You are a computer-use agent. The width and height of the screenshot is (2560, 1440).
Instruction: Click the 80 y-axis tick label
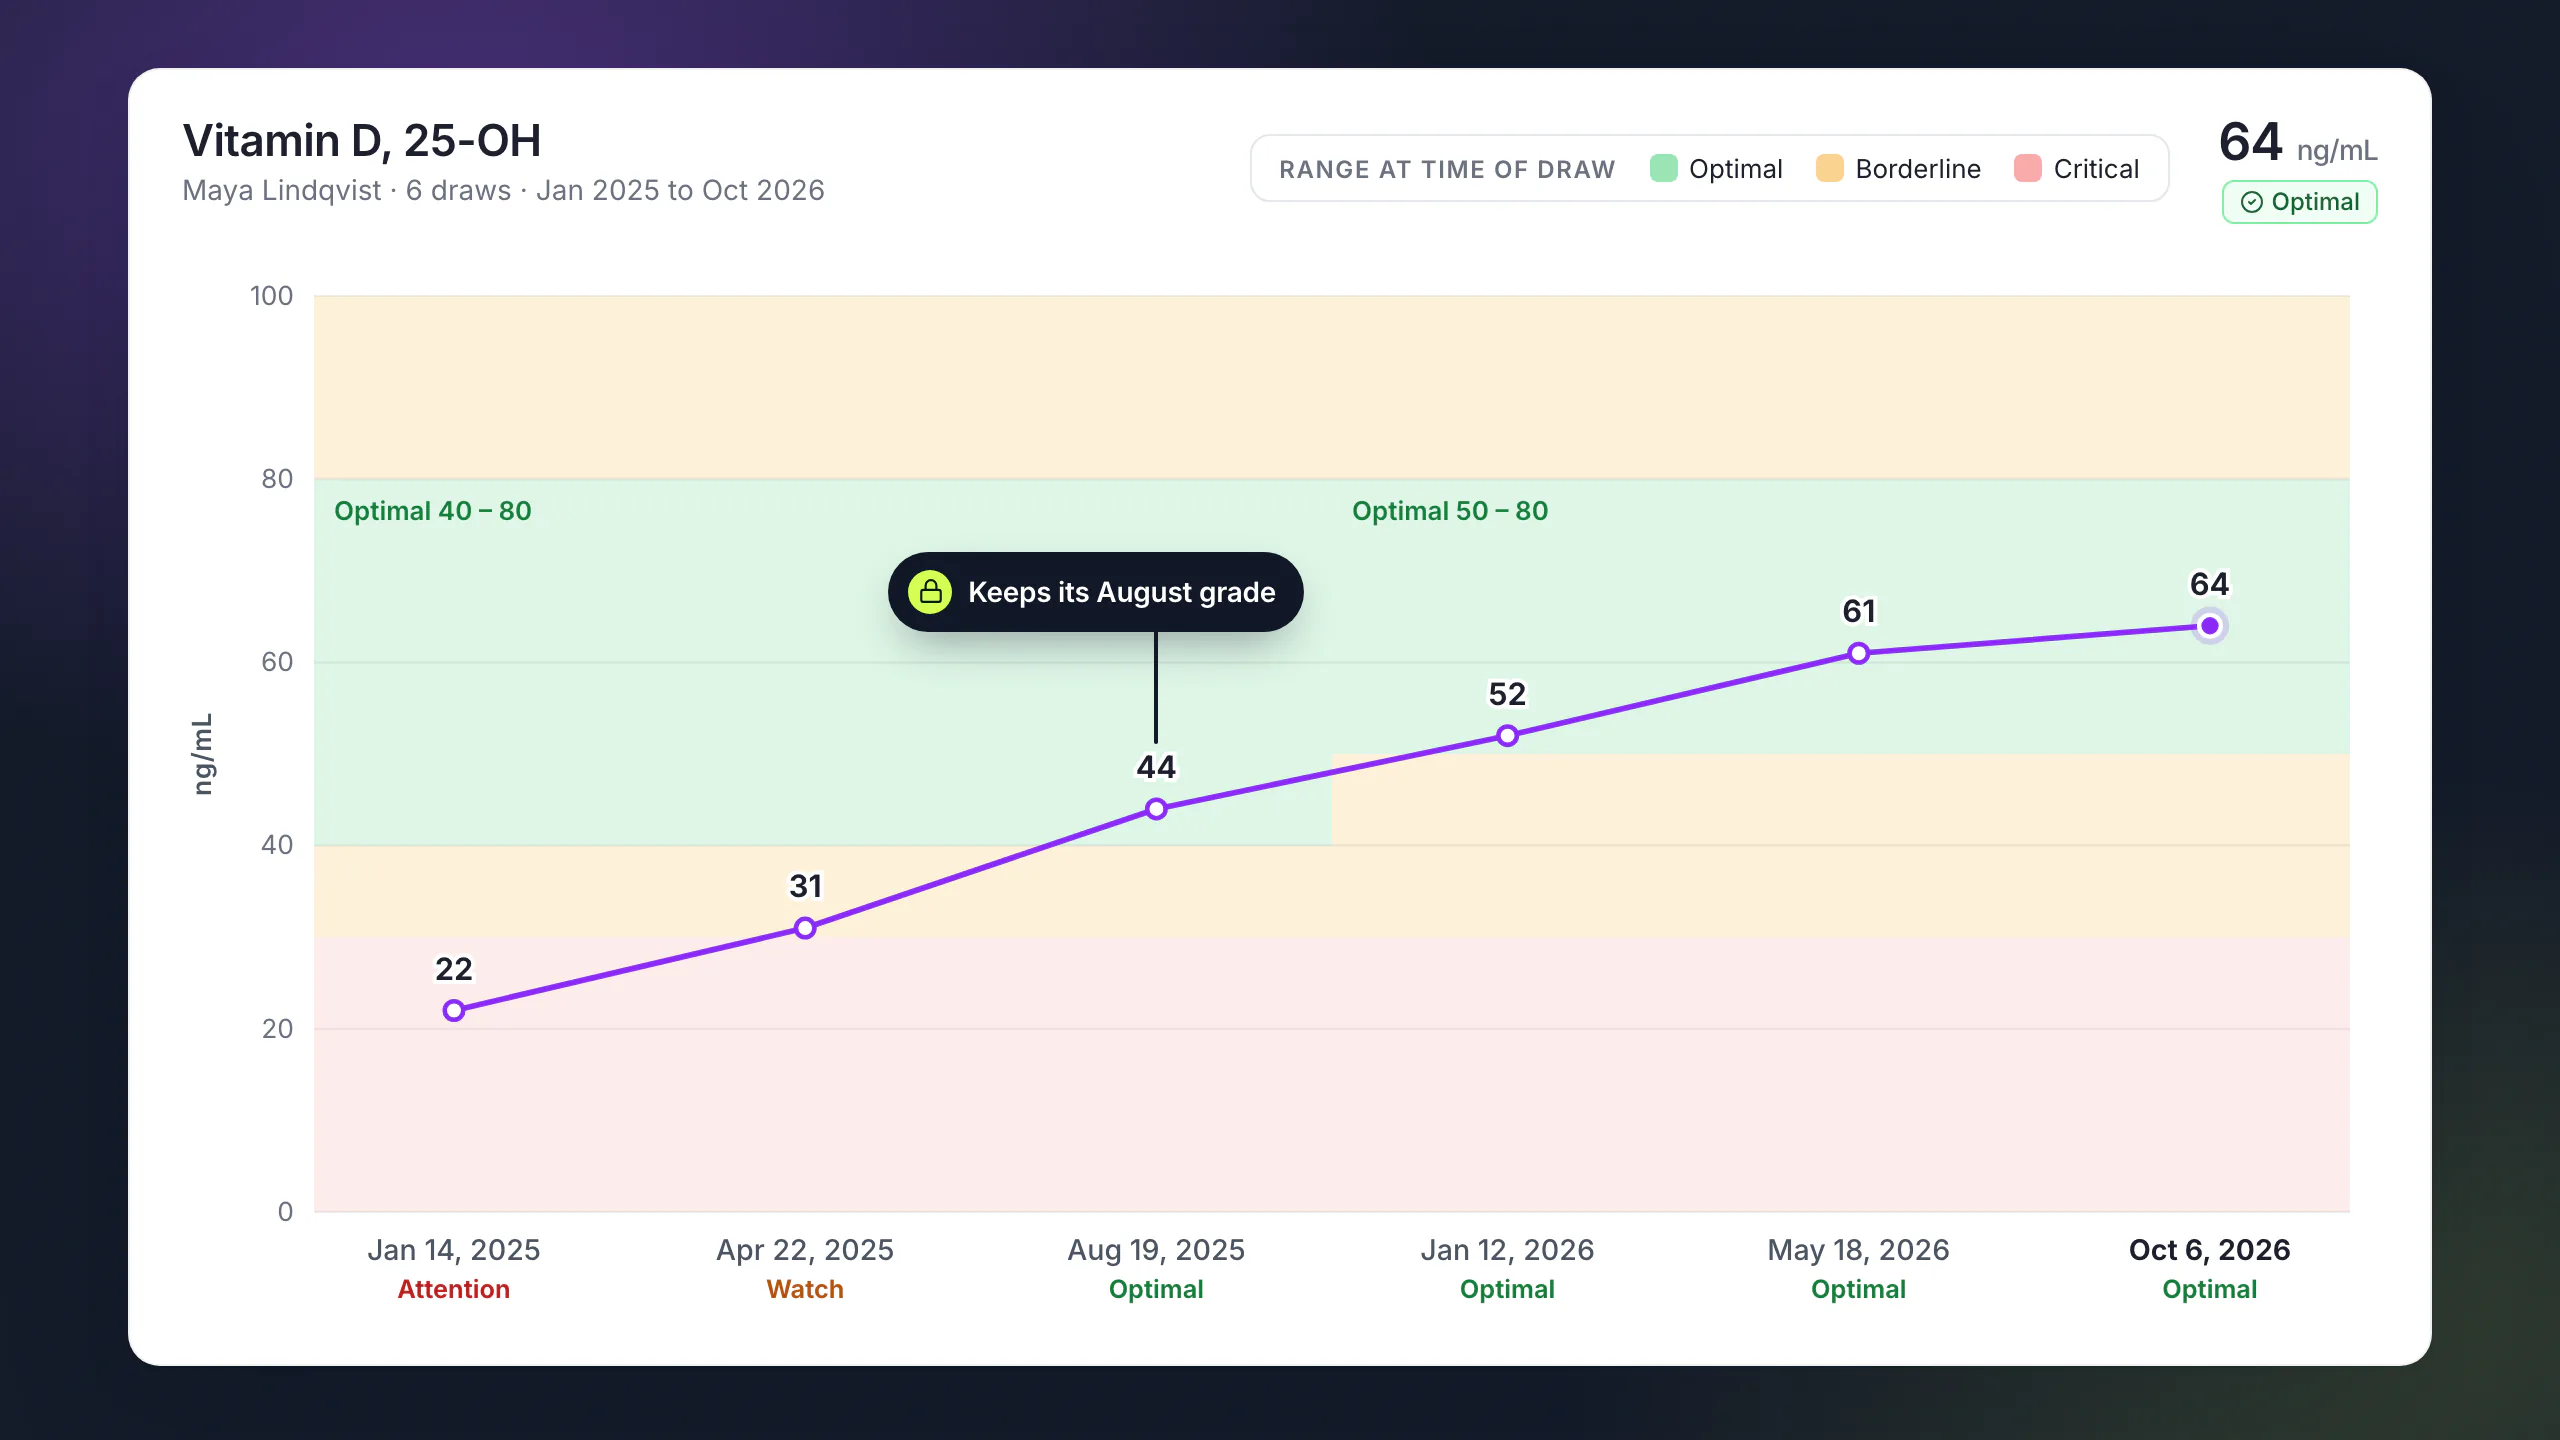[x=277, y=479]
